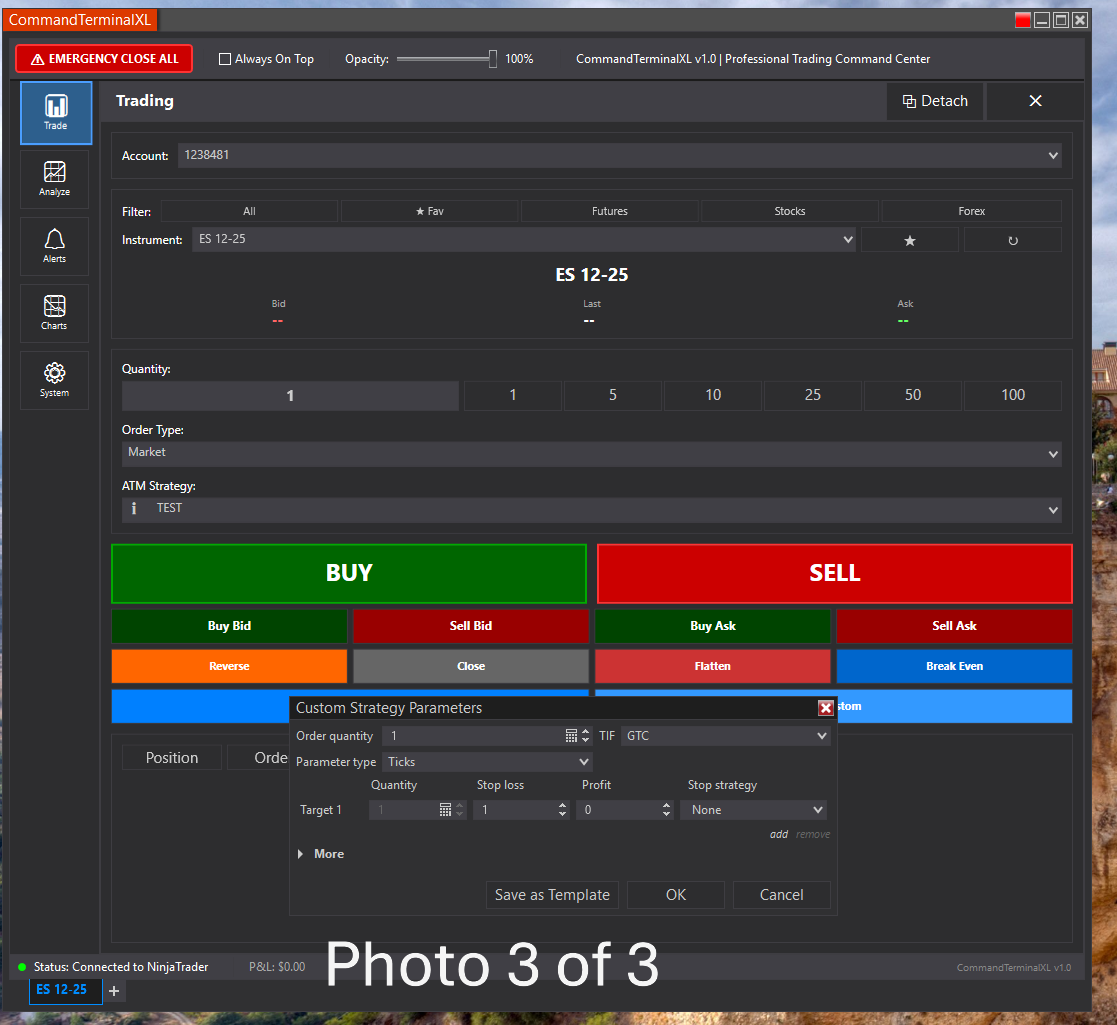Screen dimensions: 1117x1025
Task: Open the System gear icon
Action: [55, 380]
